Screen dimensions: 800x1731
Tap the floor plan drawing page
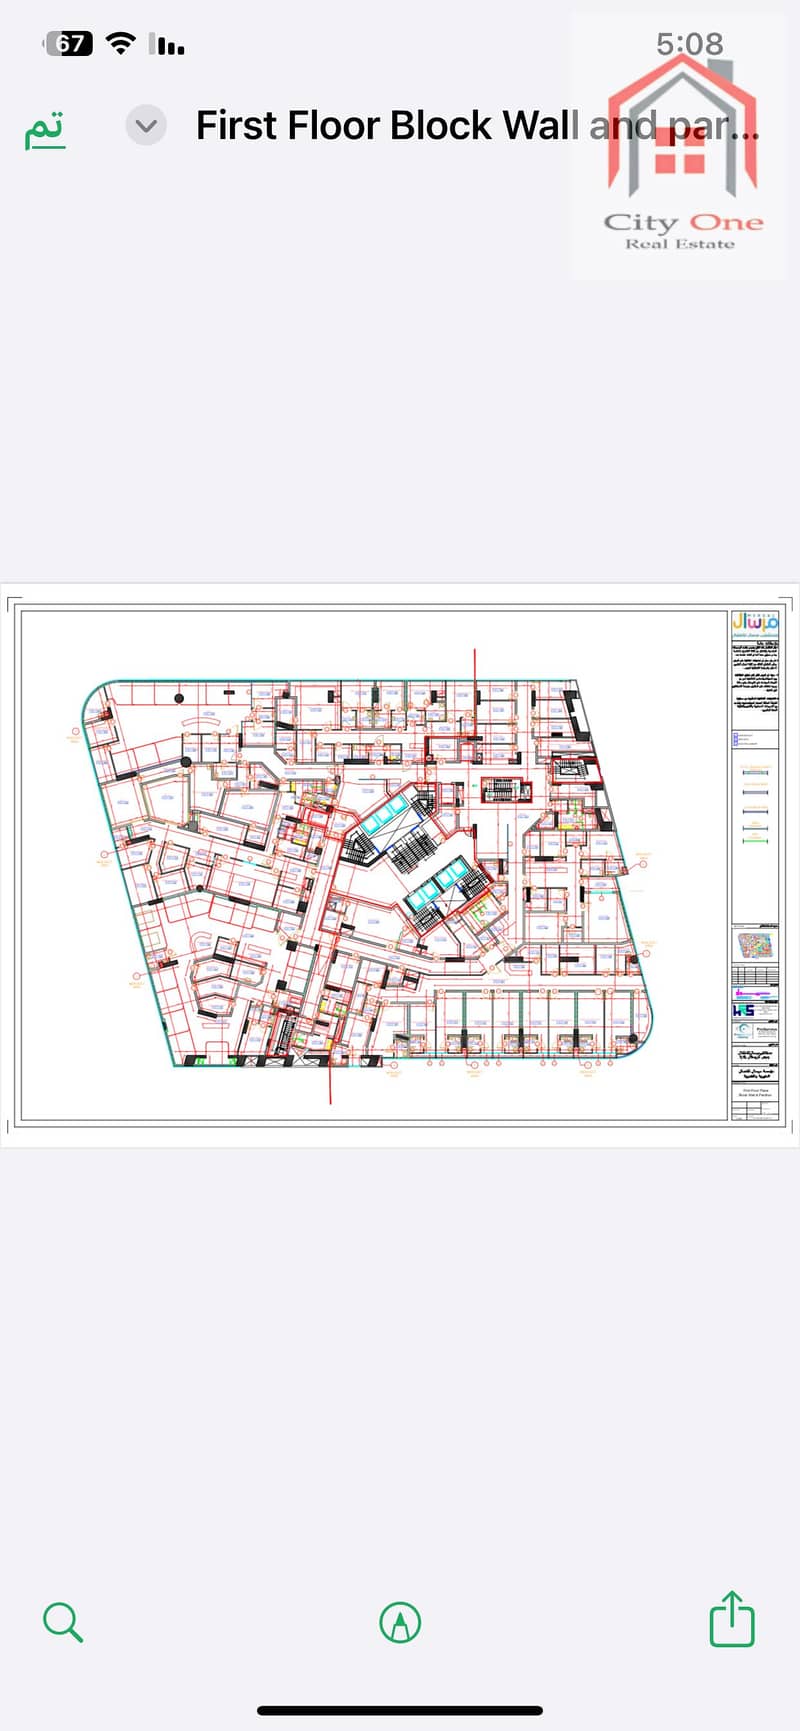tap(400, 865)
